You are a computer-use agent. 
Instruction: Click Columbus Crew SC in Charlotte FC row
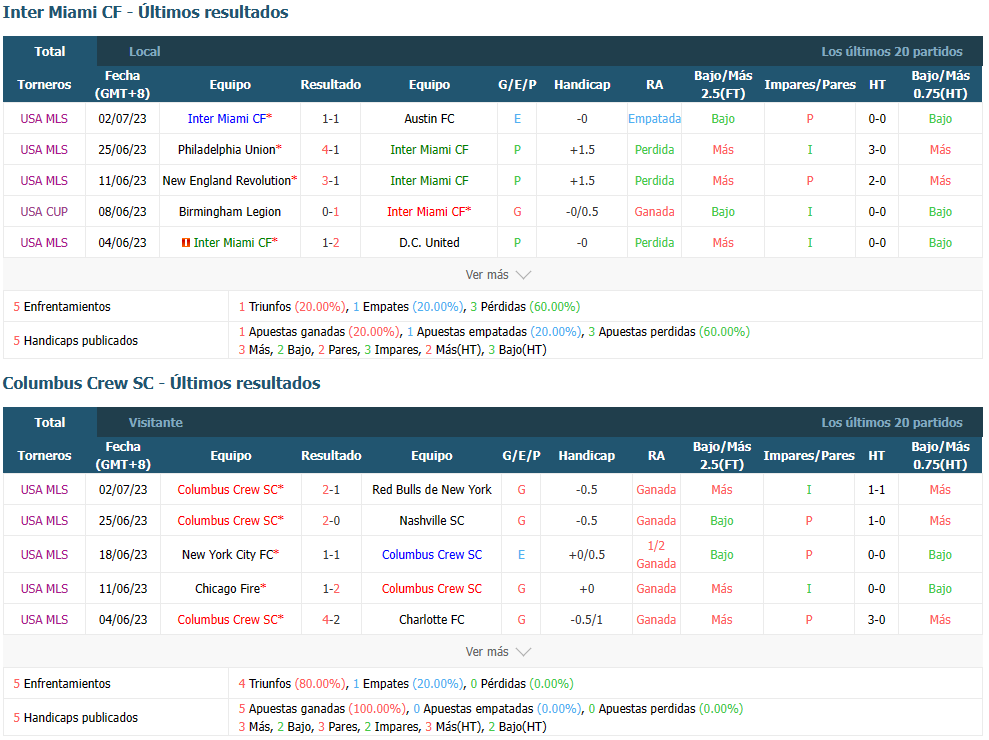230,620
